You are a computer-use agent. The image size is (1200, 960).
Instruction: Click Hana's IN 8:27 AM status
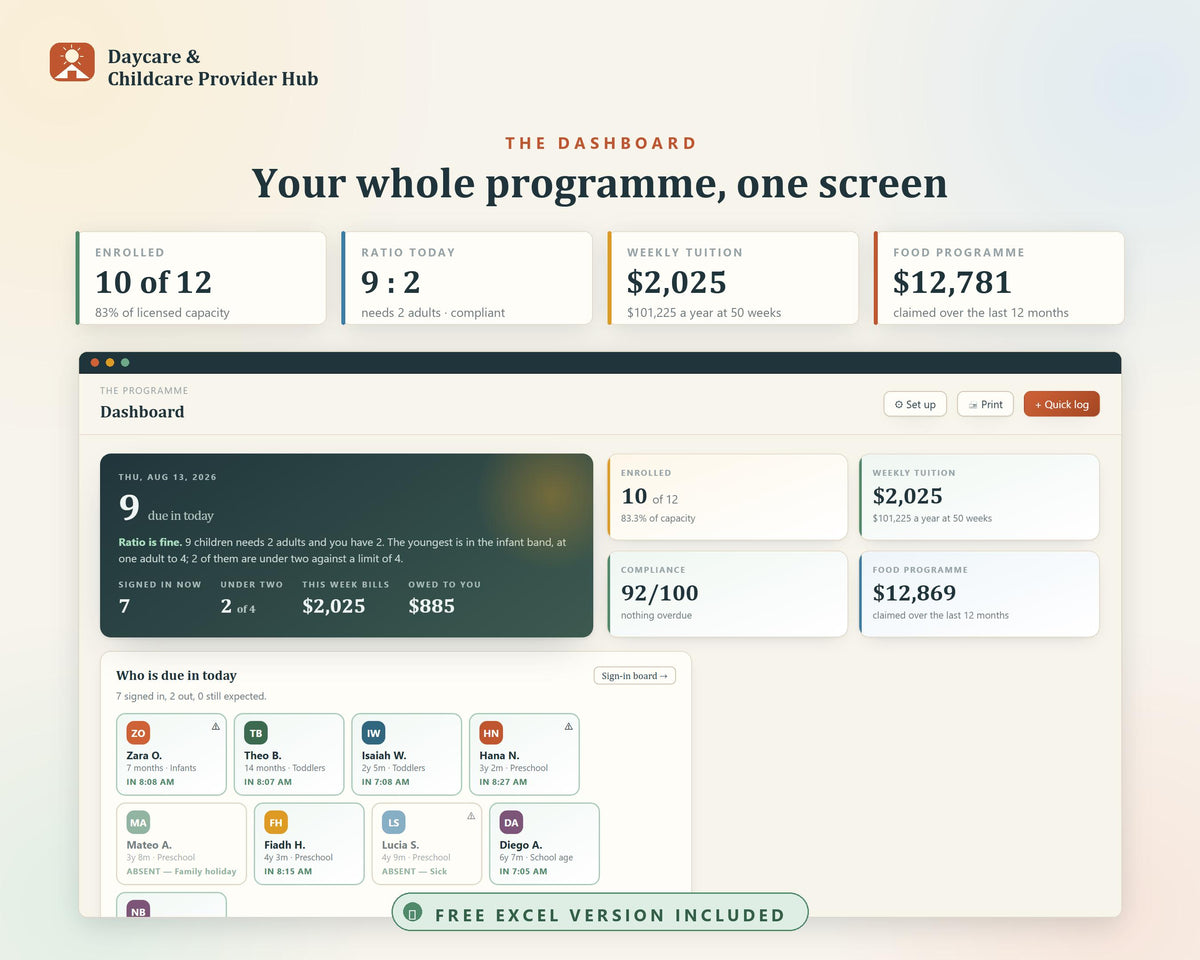tap(503, 782)
